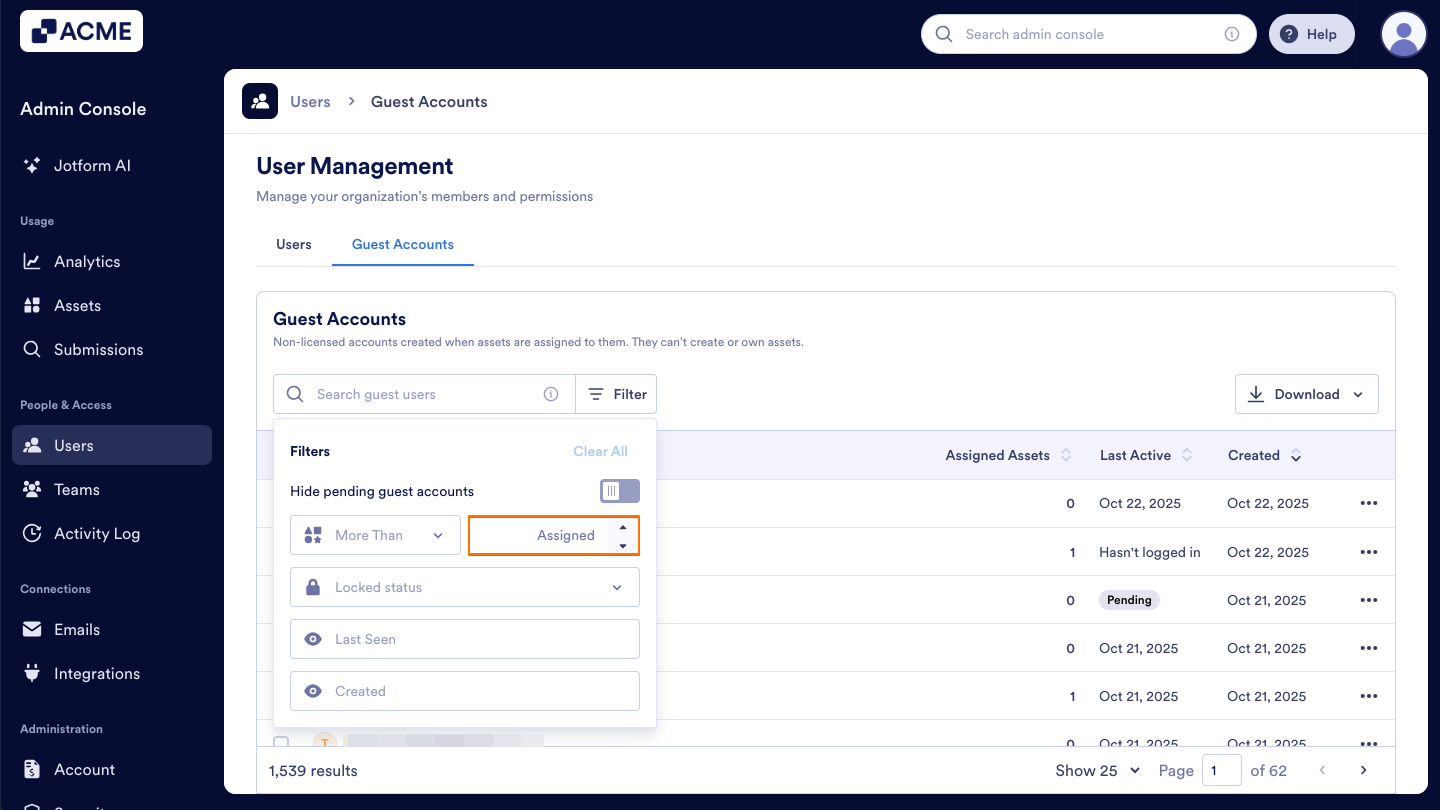Open the More Than condition dropdown
This screenshot has width=1440, height=810.
pyautogui.click(x=375, y=535)
